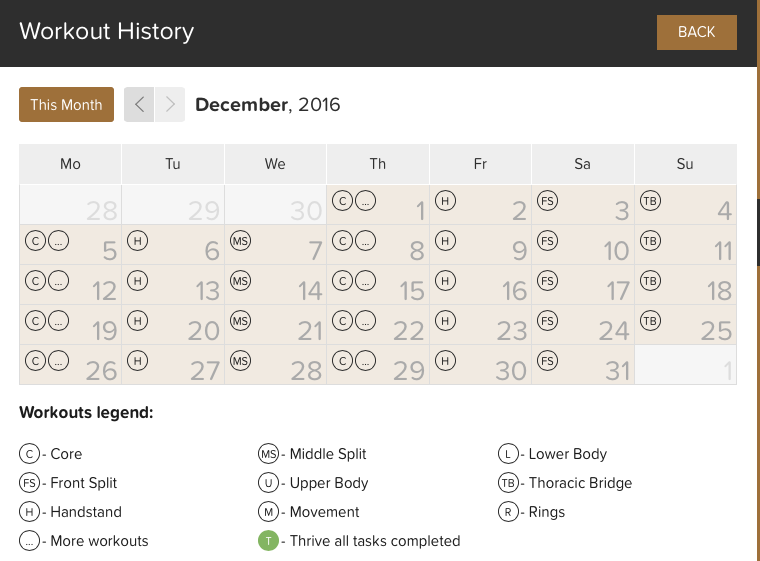
Task: Click the Upper Body legend icon
Action: (269, 483)
